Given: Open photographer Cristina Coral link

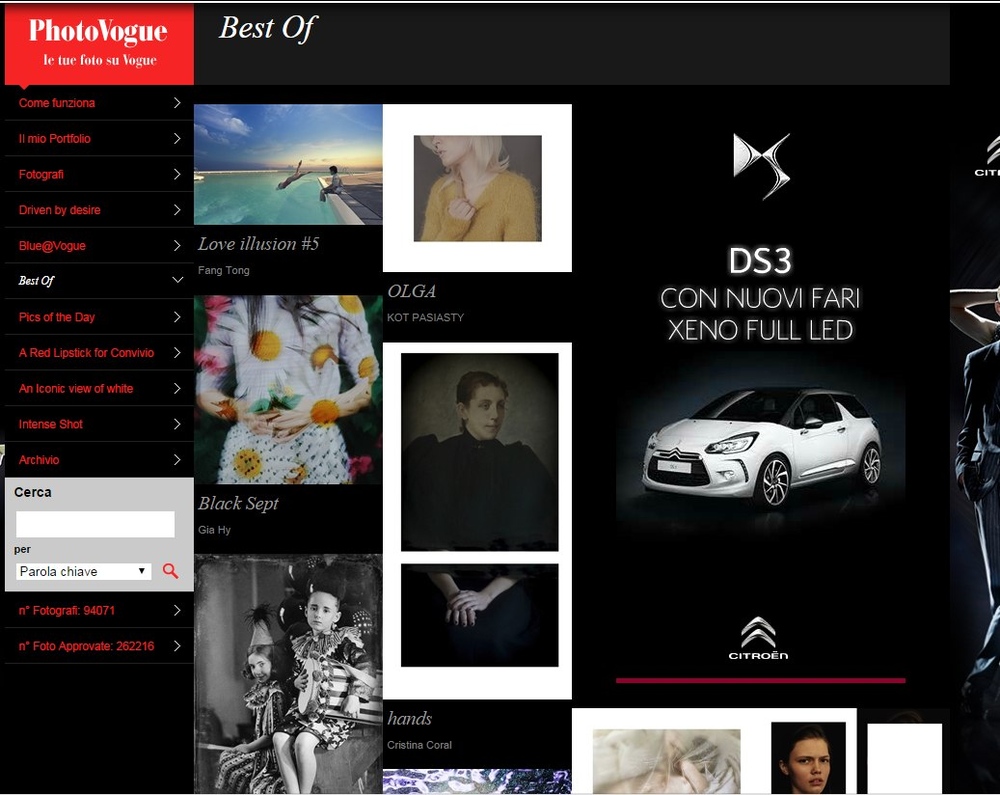Looking at the screenshot, I should coord(419,745).
